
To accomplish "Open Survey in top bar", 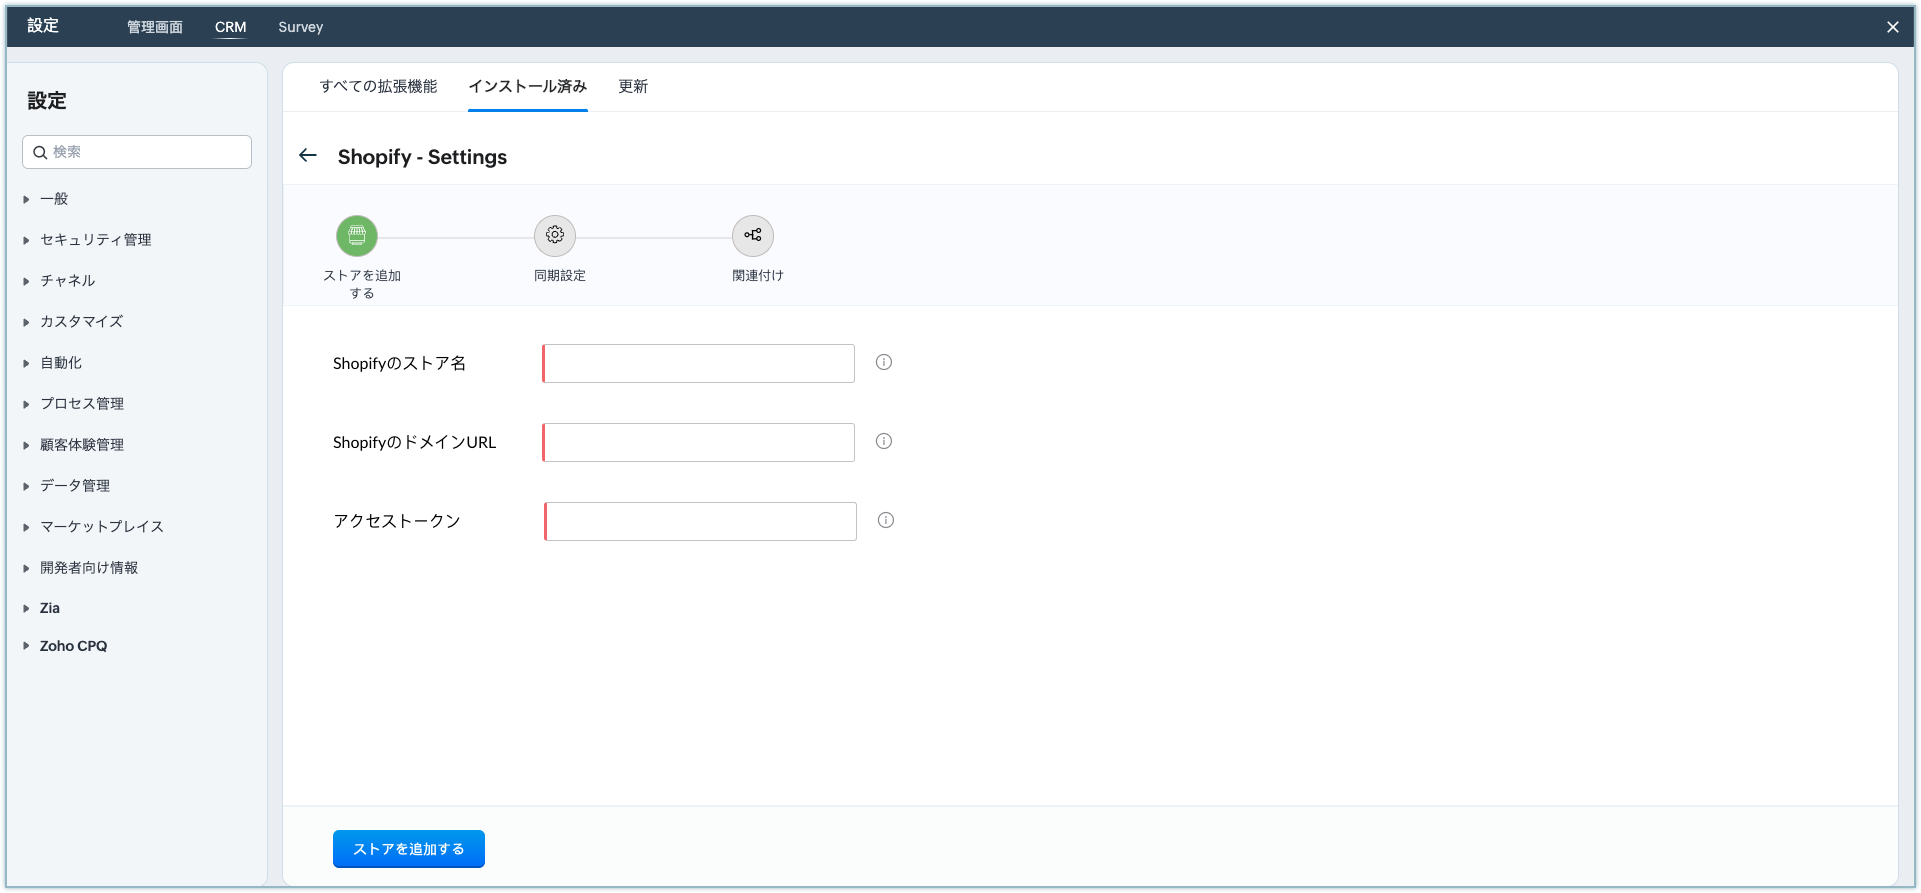I will (301, 27).
